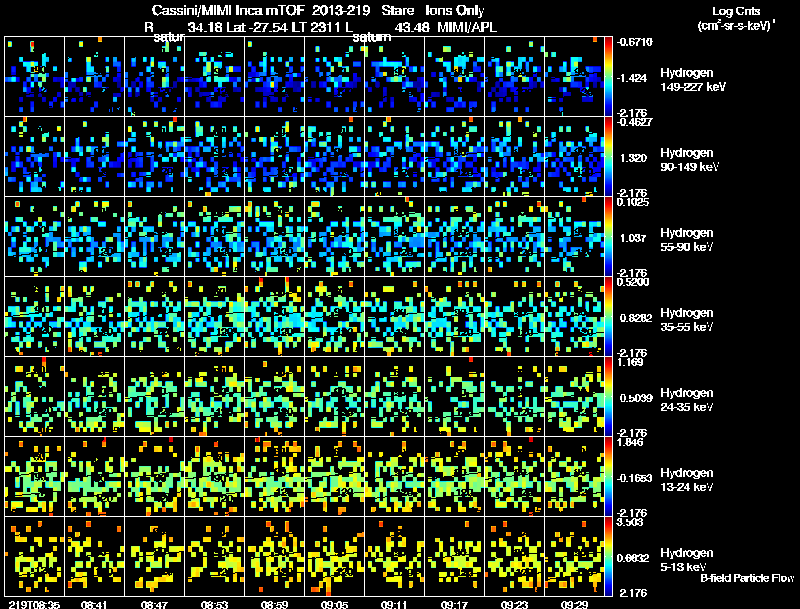
Task: Select the 55-90 keV panel at 08:53
Action: (x=214, y=237)
